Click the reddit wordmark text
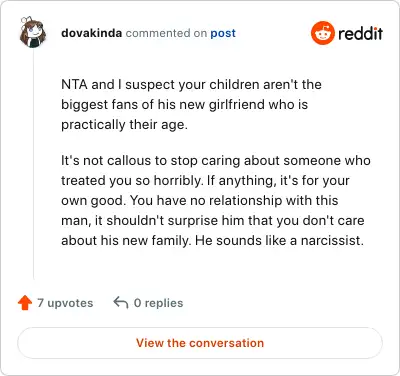Screen dimensions: 400x376 point(360,33)
